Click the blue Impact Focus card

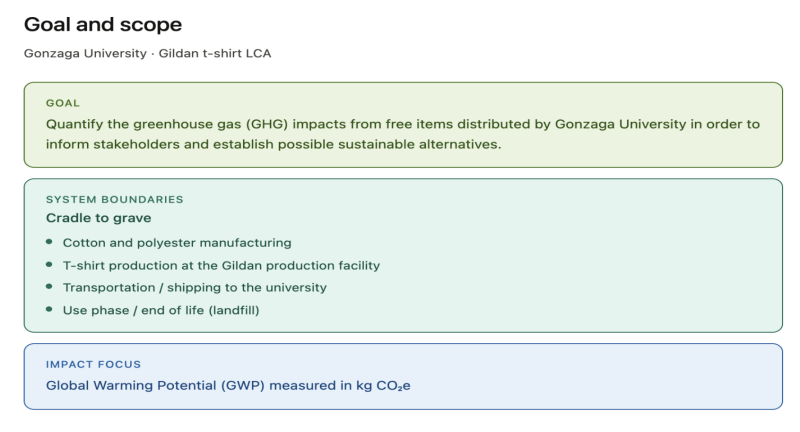pyautogui.click(x=403, y=376)
